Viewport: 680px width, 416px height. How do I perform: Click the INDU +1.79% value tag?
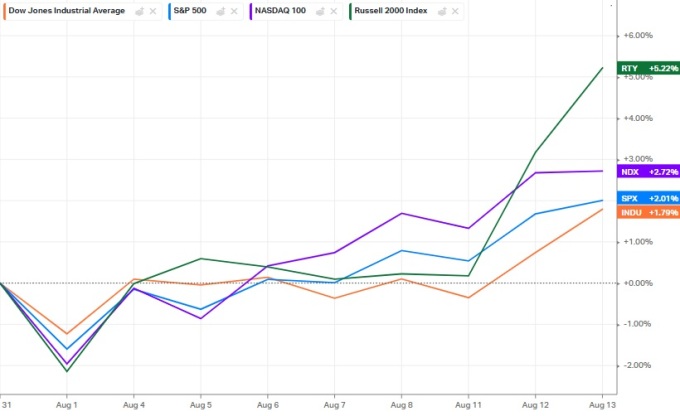648,212
